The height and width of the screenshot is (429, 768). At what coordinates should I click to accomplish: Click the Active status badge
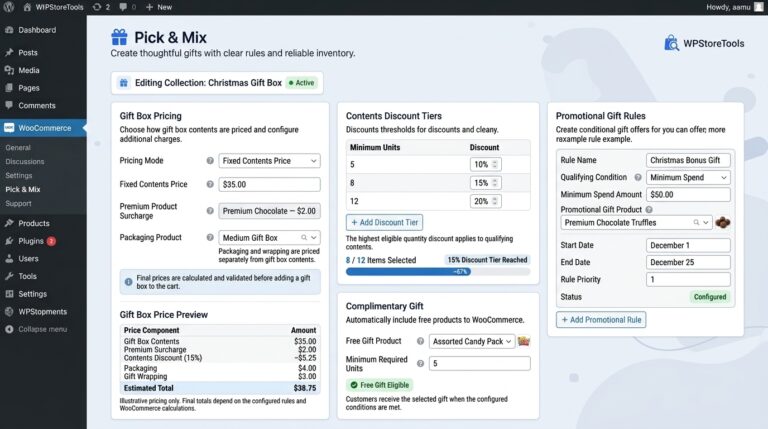(x=302, y=83)
